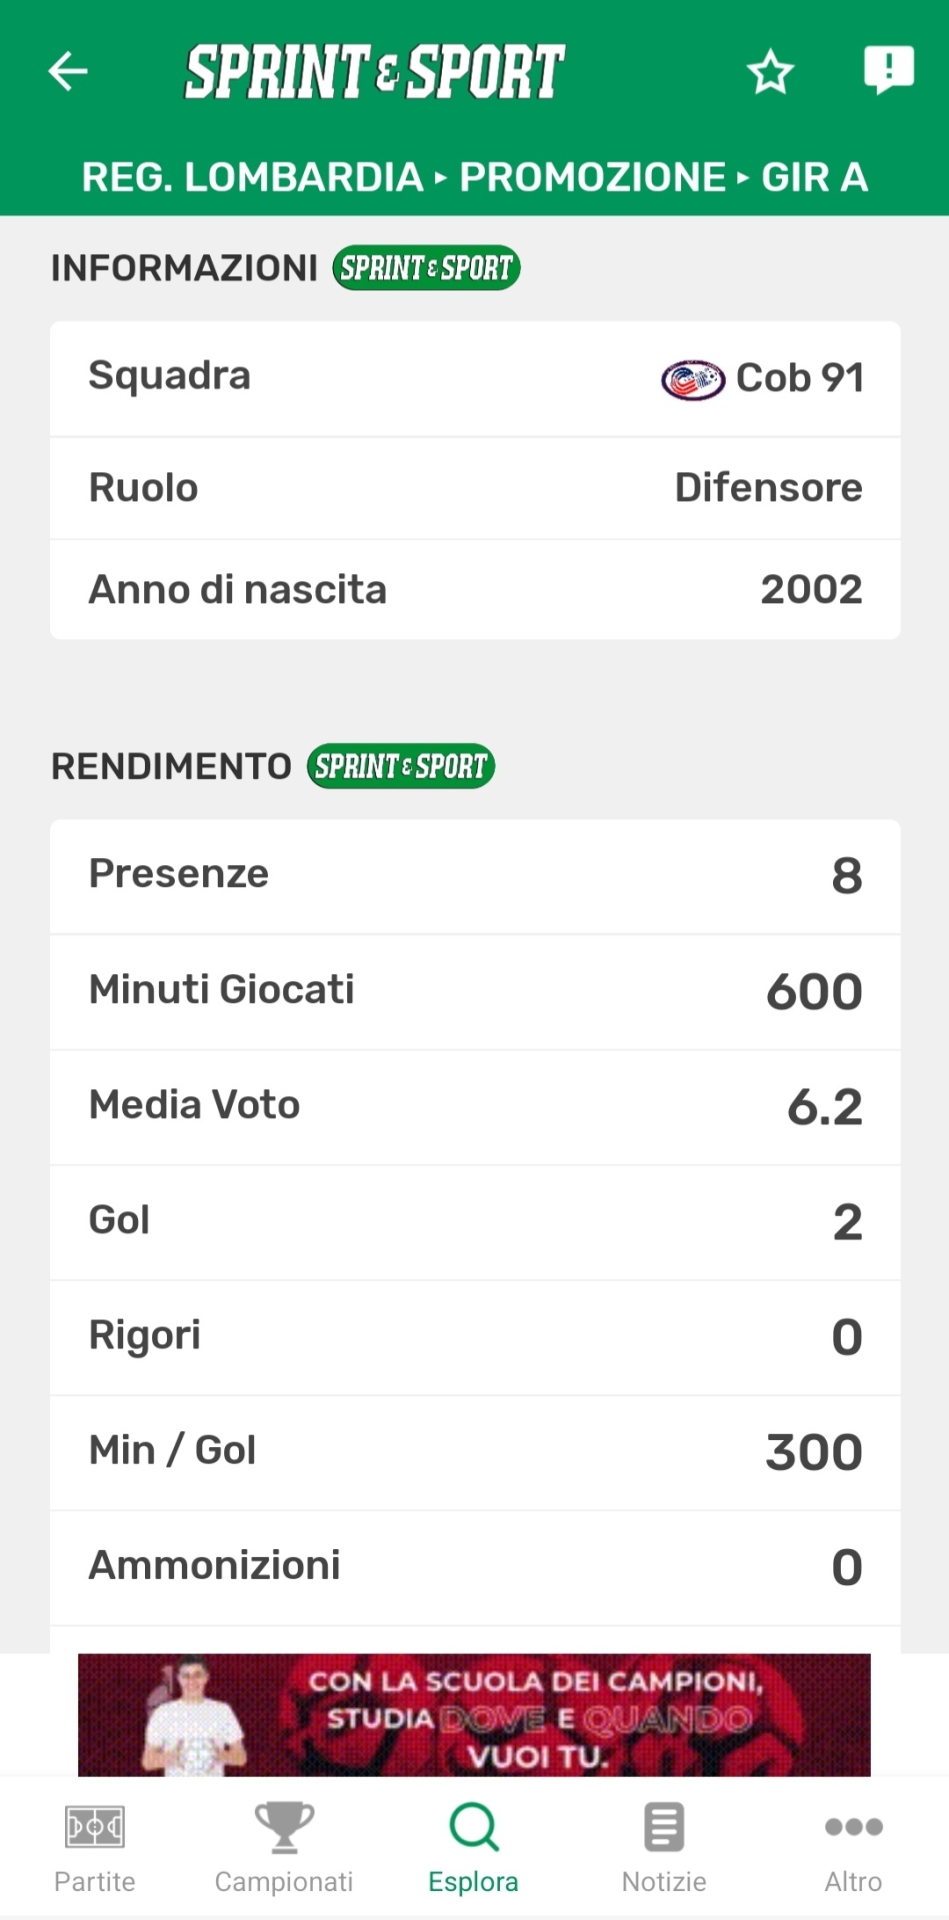
Task: Open the Altro three-dots menu
Action: pyautogui.click(x=853, y=1827)
